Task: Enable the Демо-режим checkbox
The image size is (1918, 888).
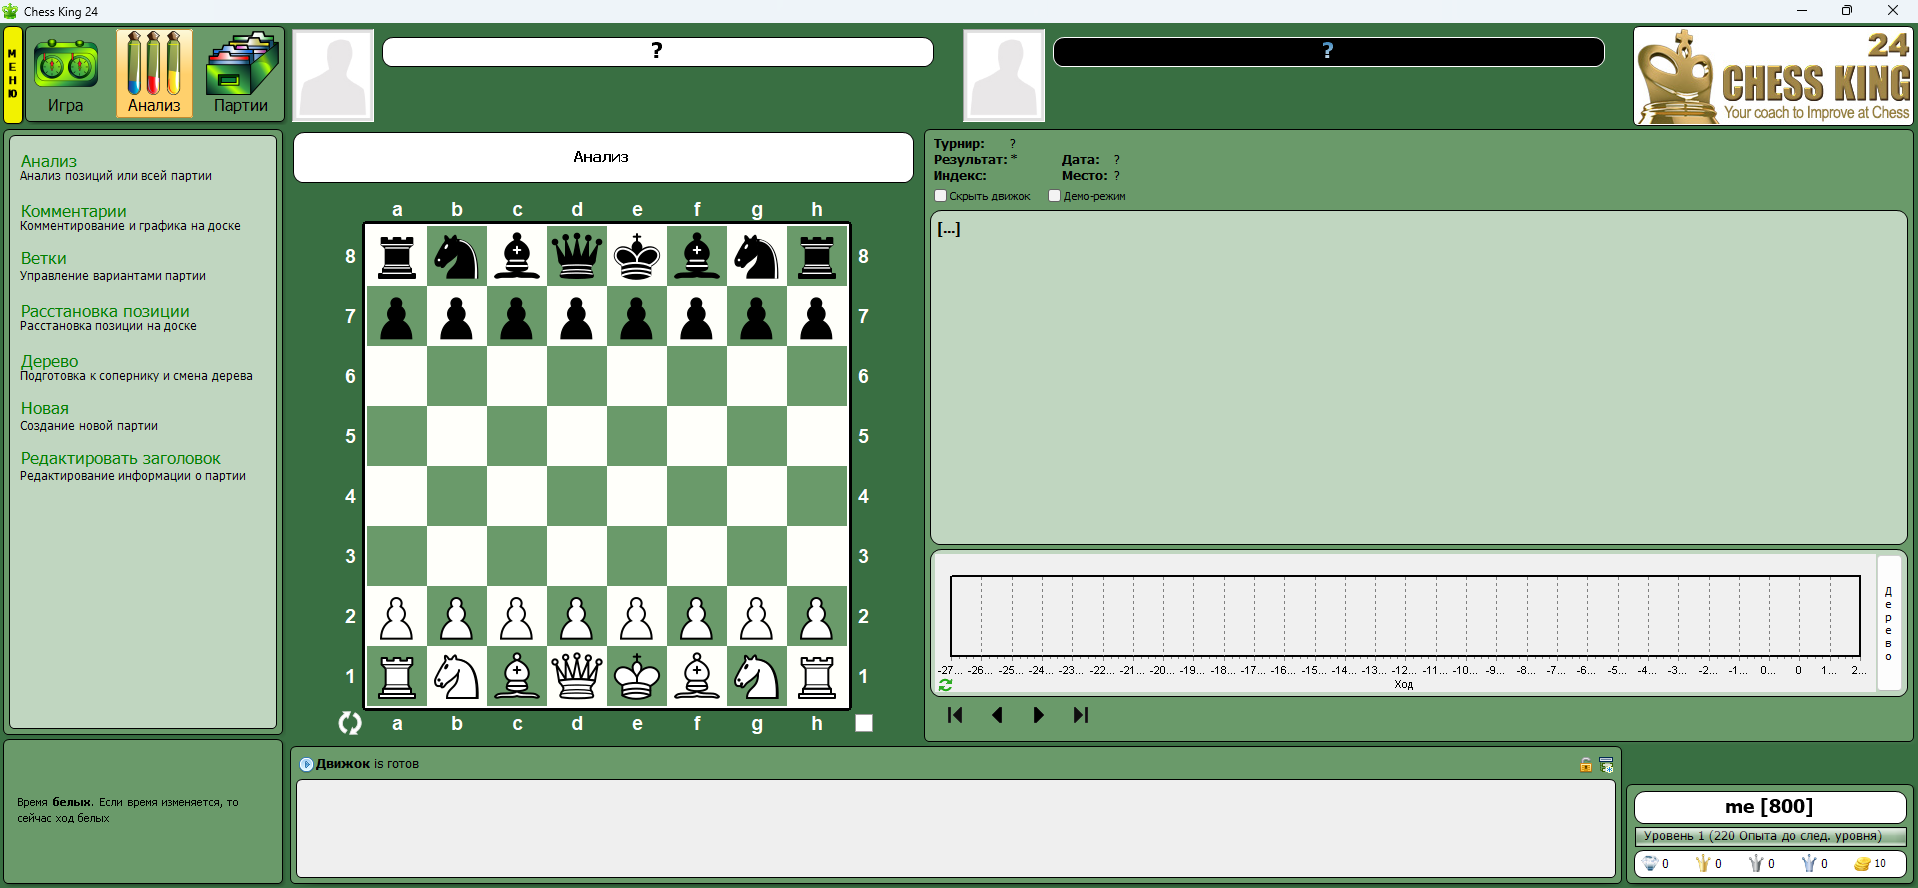Action: click(x=1054, y=196)
